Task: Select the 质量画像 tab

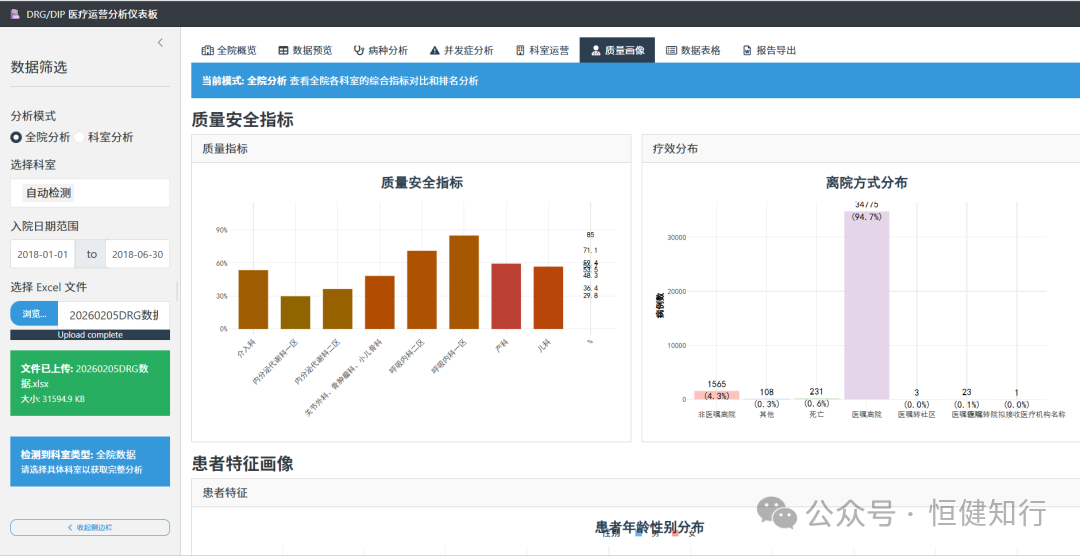Action: [617, 50]
